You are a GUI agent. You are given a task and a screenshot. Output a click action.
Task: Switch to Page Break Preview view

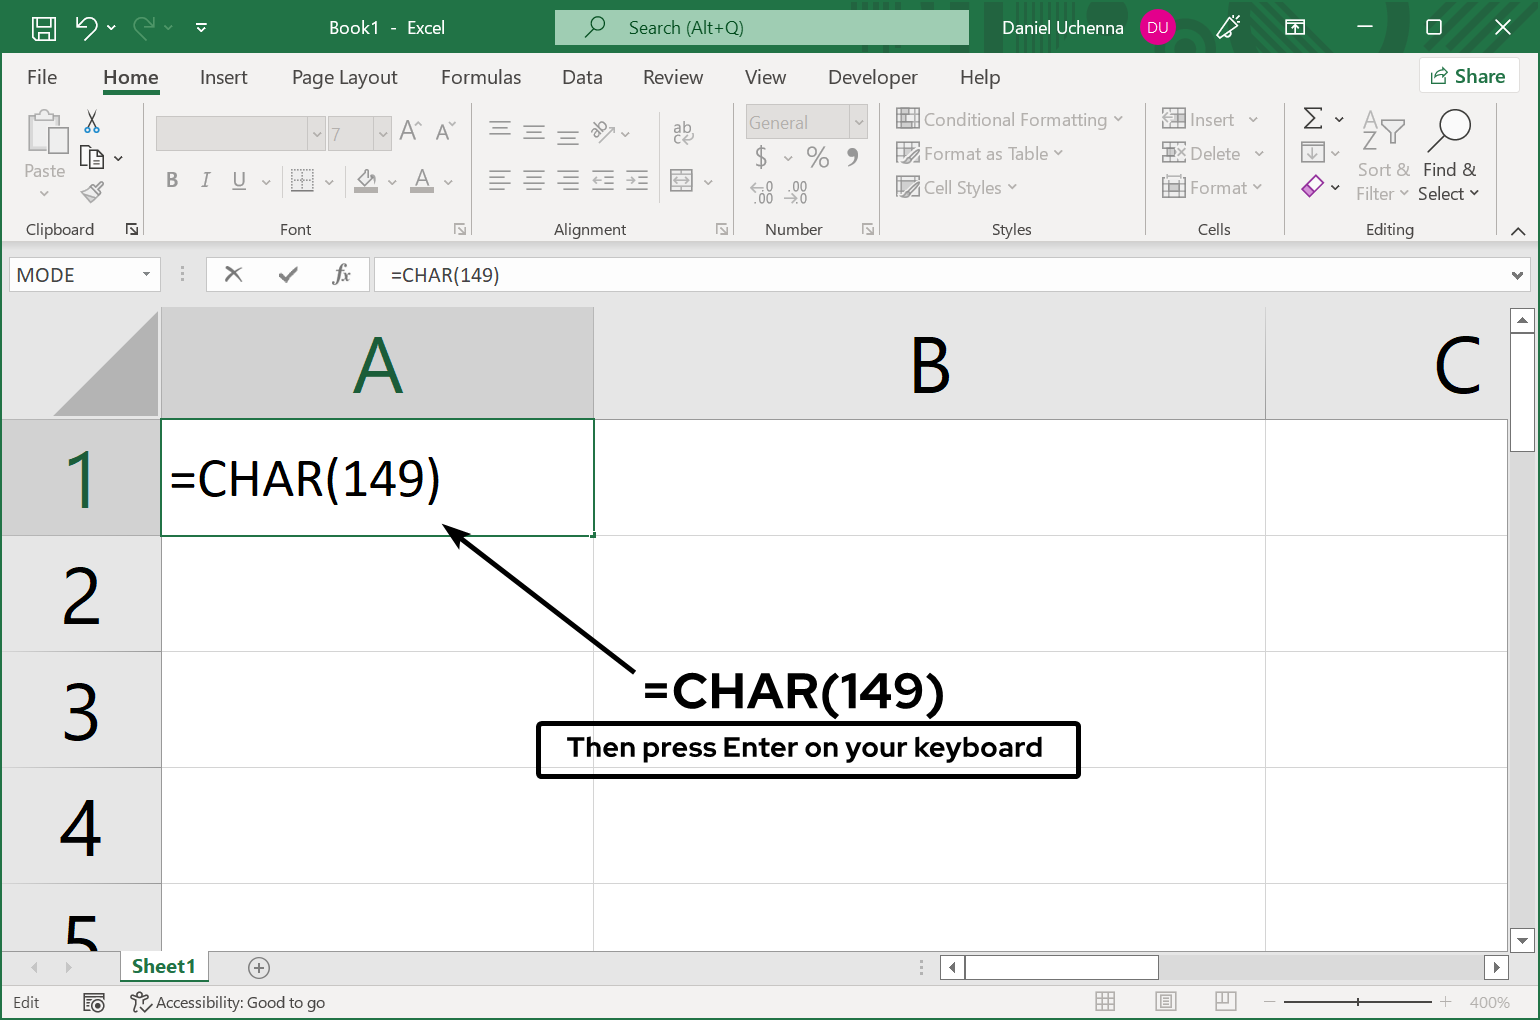(1225, 1002)
